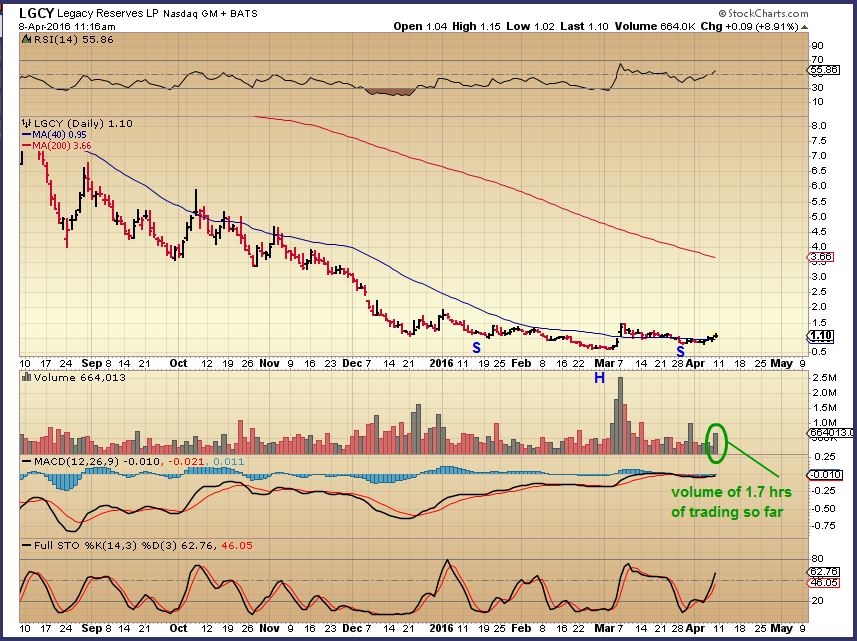Click the 8.0 price axis label
This screenshot has height=641, width=857.
click(x=819, y=125)
